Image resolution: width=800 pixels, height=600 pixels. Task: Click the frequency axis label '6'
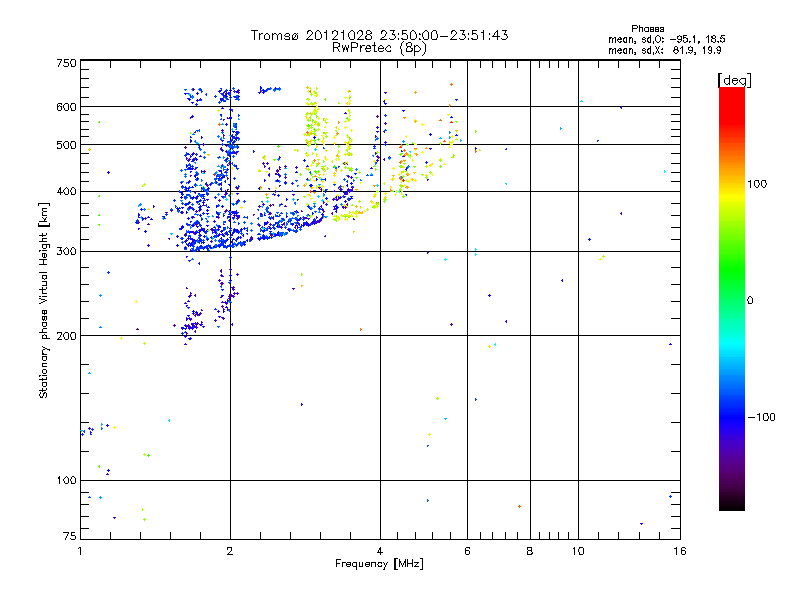(x=467, y=551)
